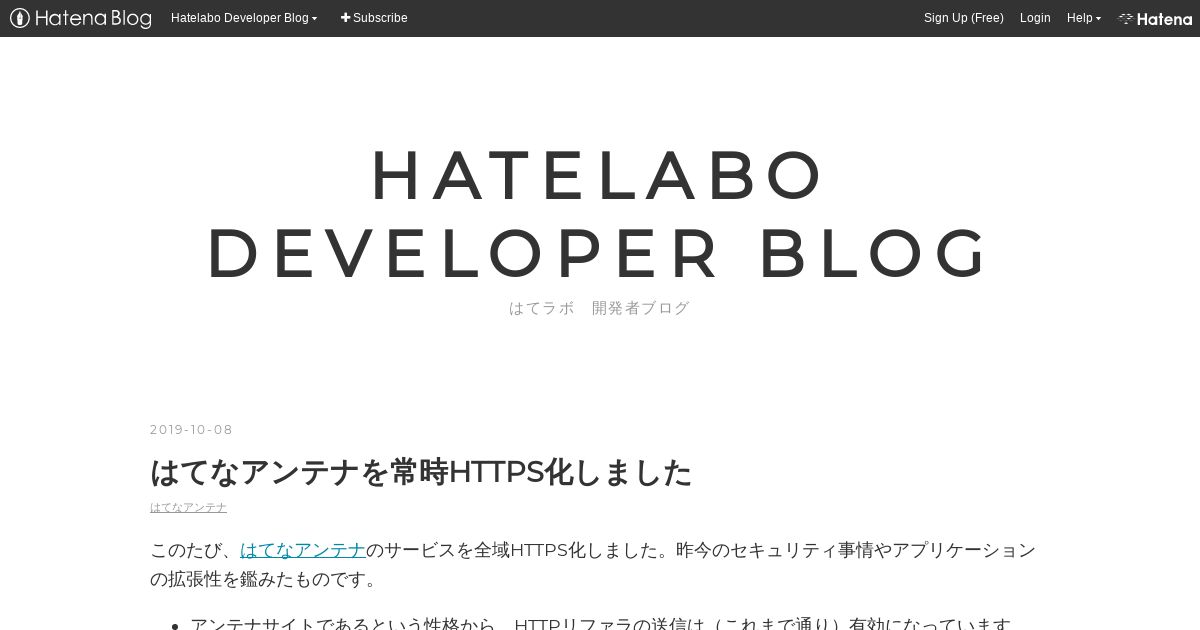Open the article title はてなアンテナを常時HTTPS化しました
The height and width of the screenshot is (630, 1200).
tap(421, 472)
